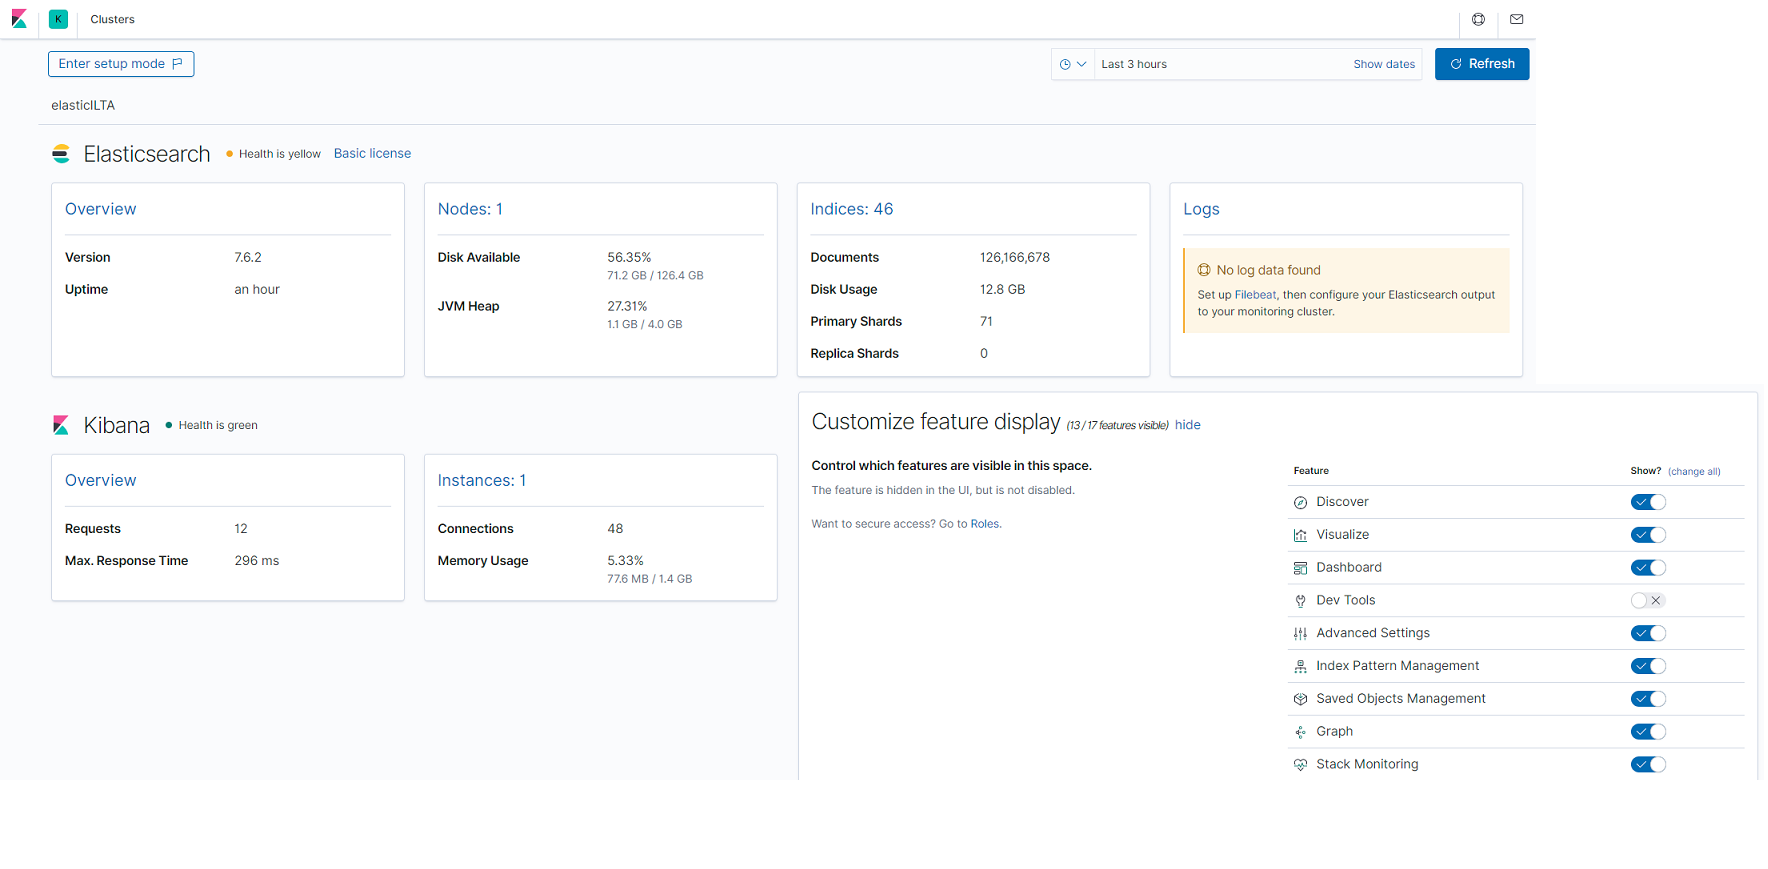Open the Indices: 46 link
The image size is (1768, 869).
click(852, 209)
